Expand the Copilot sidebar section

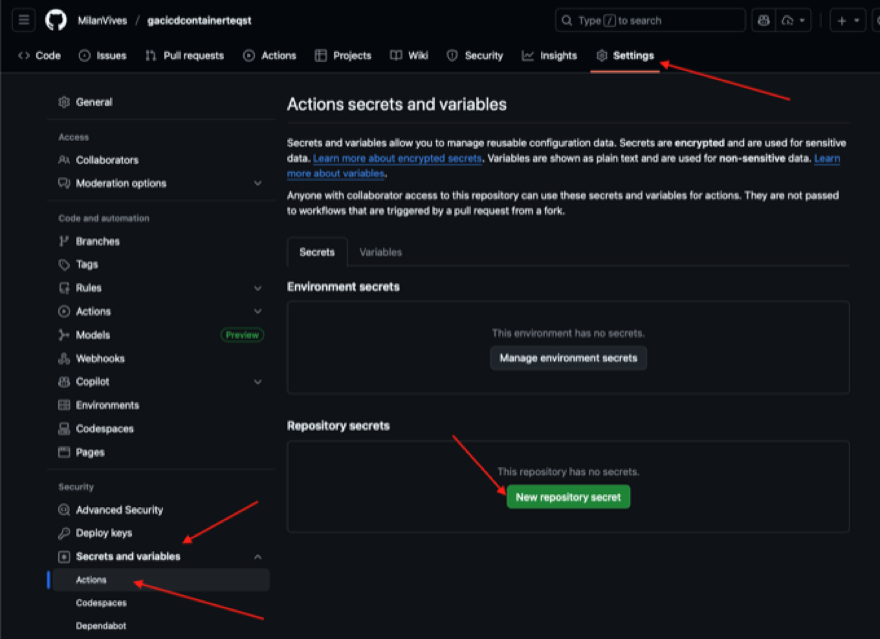pos(258,382)
